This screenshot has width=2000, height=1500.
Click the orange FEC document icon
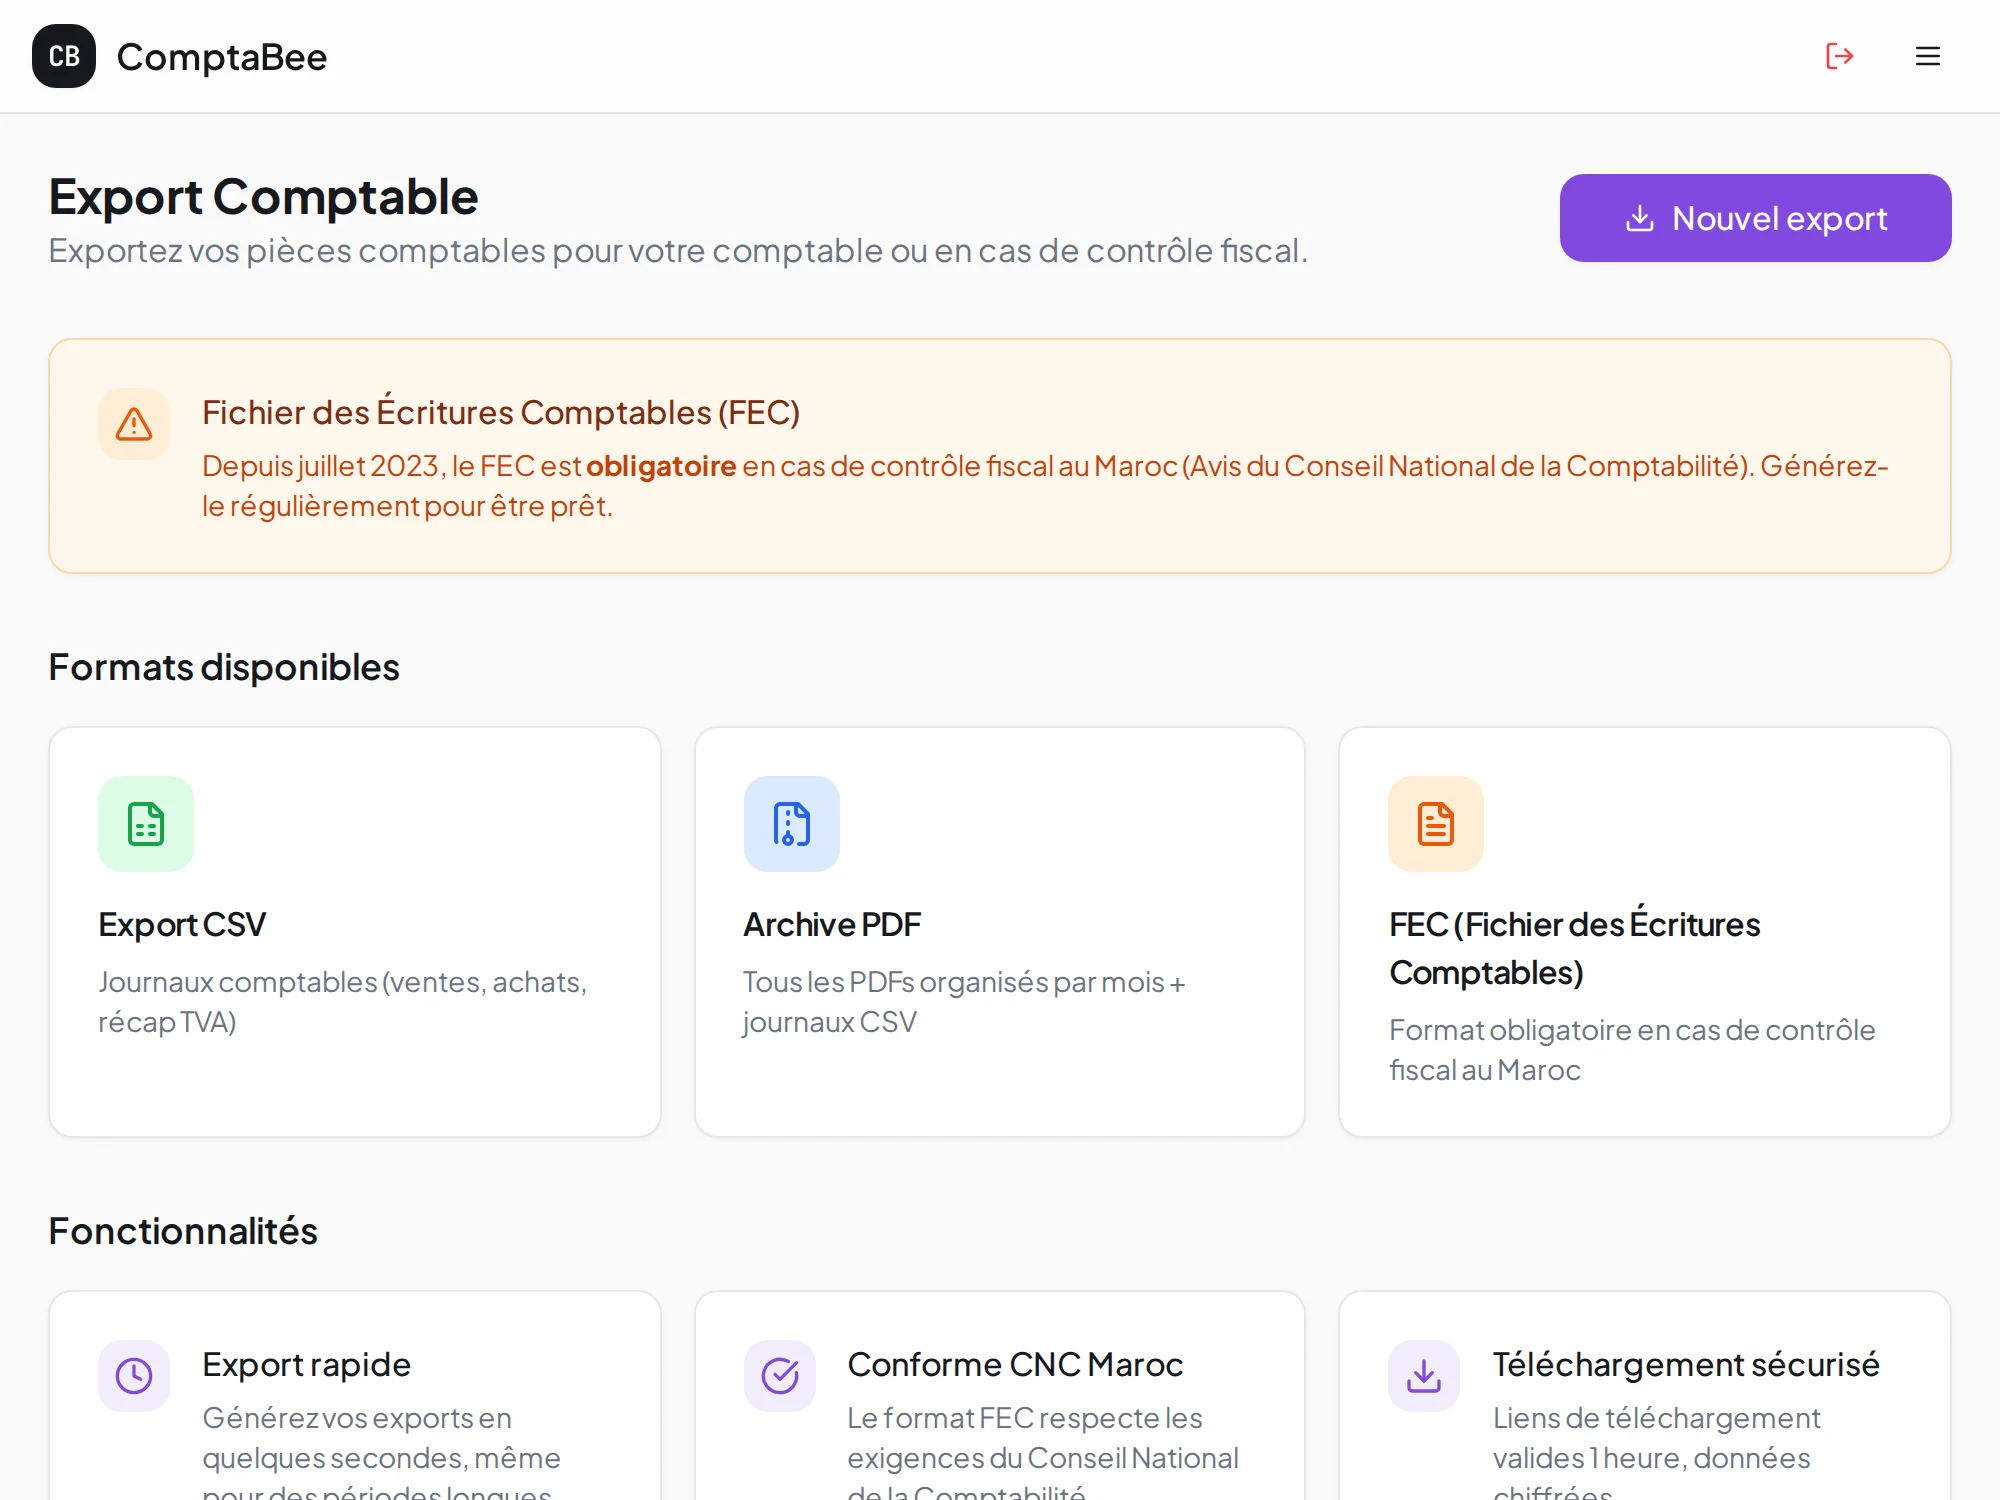click(x=1435, y=823)
